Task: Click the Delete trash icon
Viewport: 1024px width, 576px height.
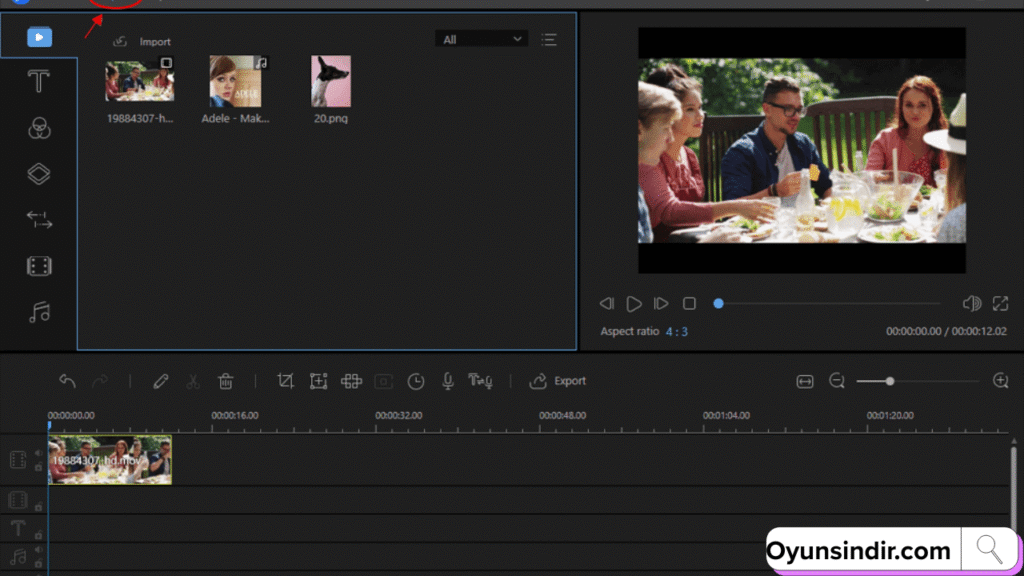Action: (x=226, y=381)
